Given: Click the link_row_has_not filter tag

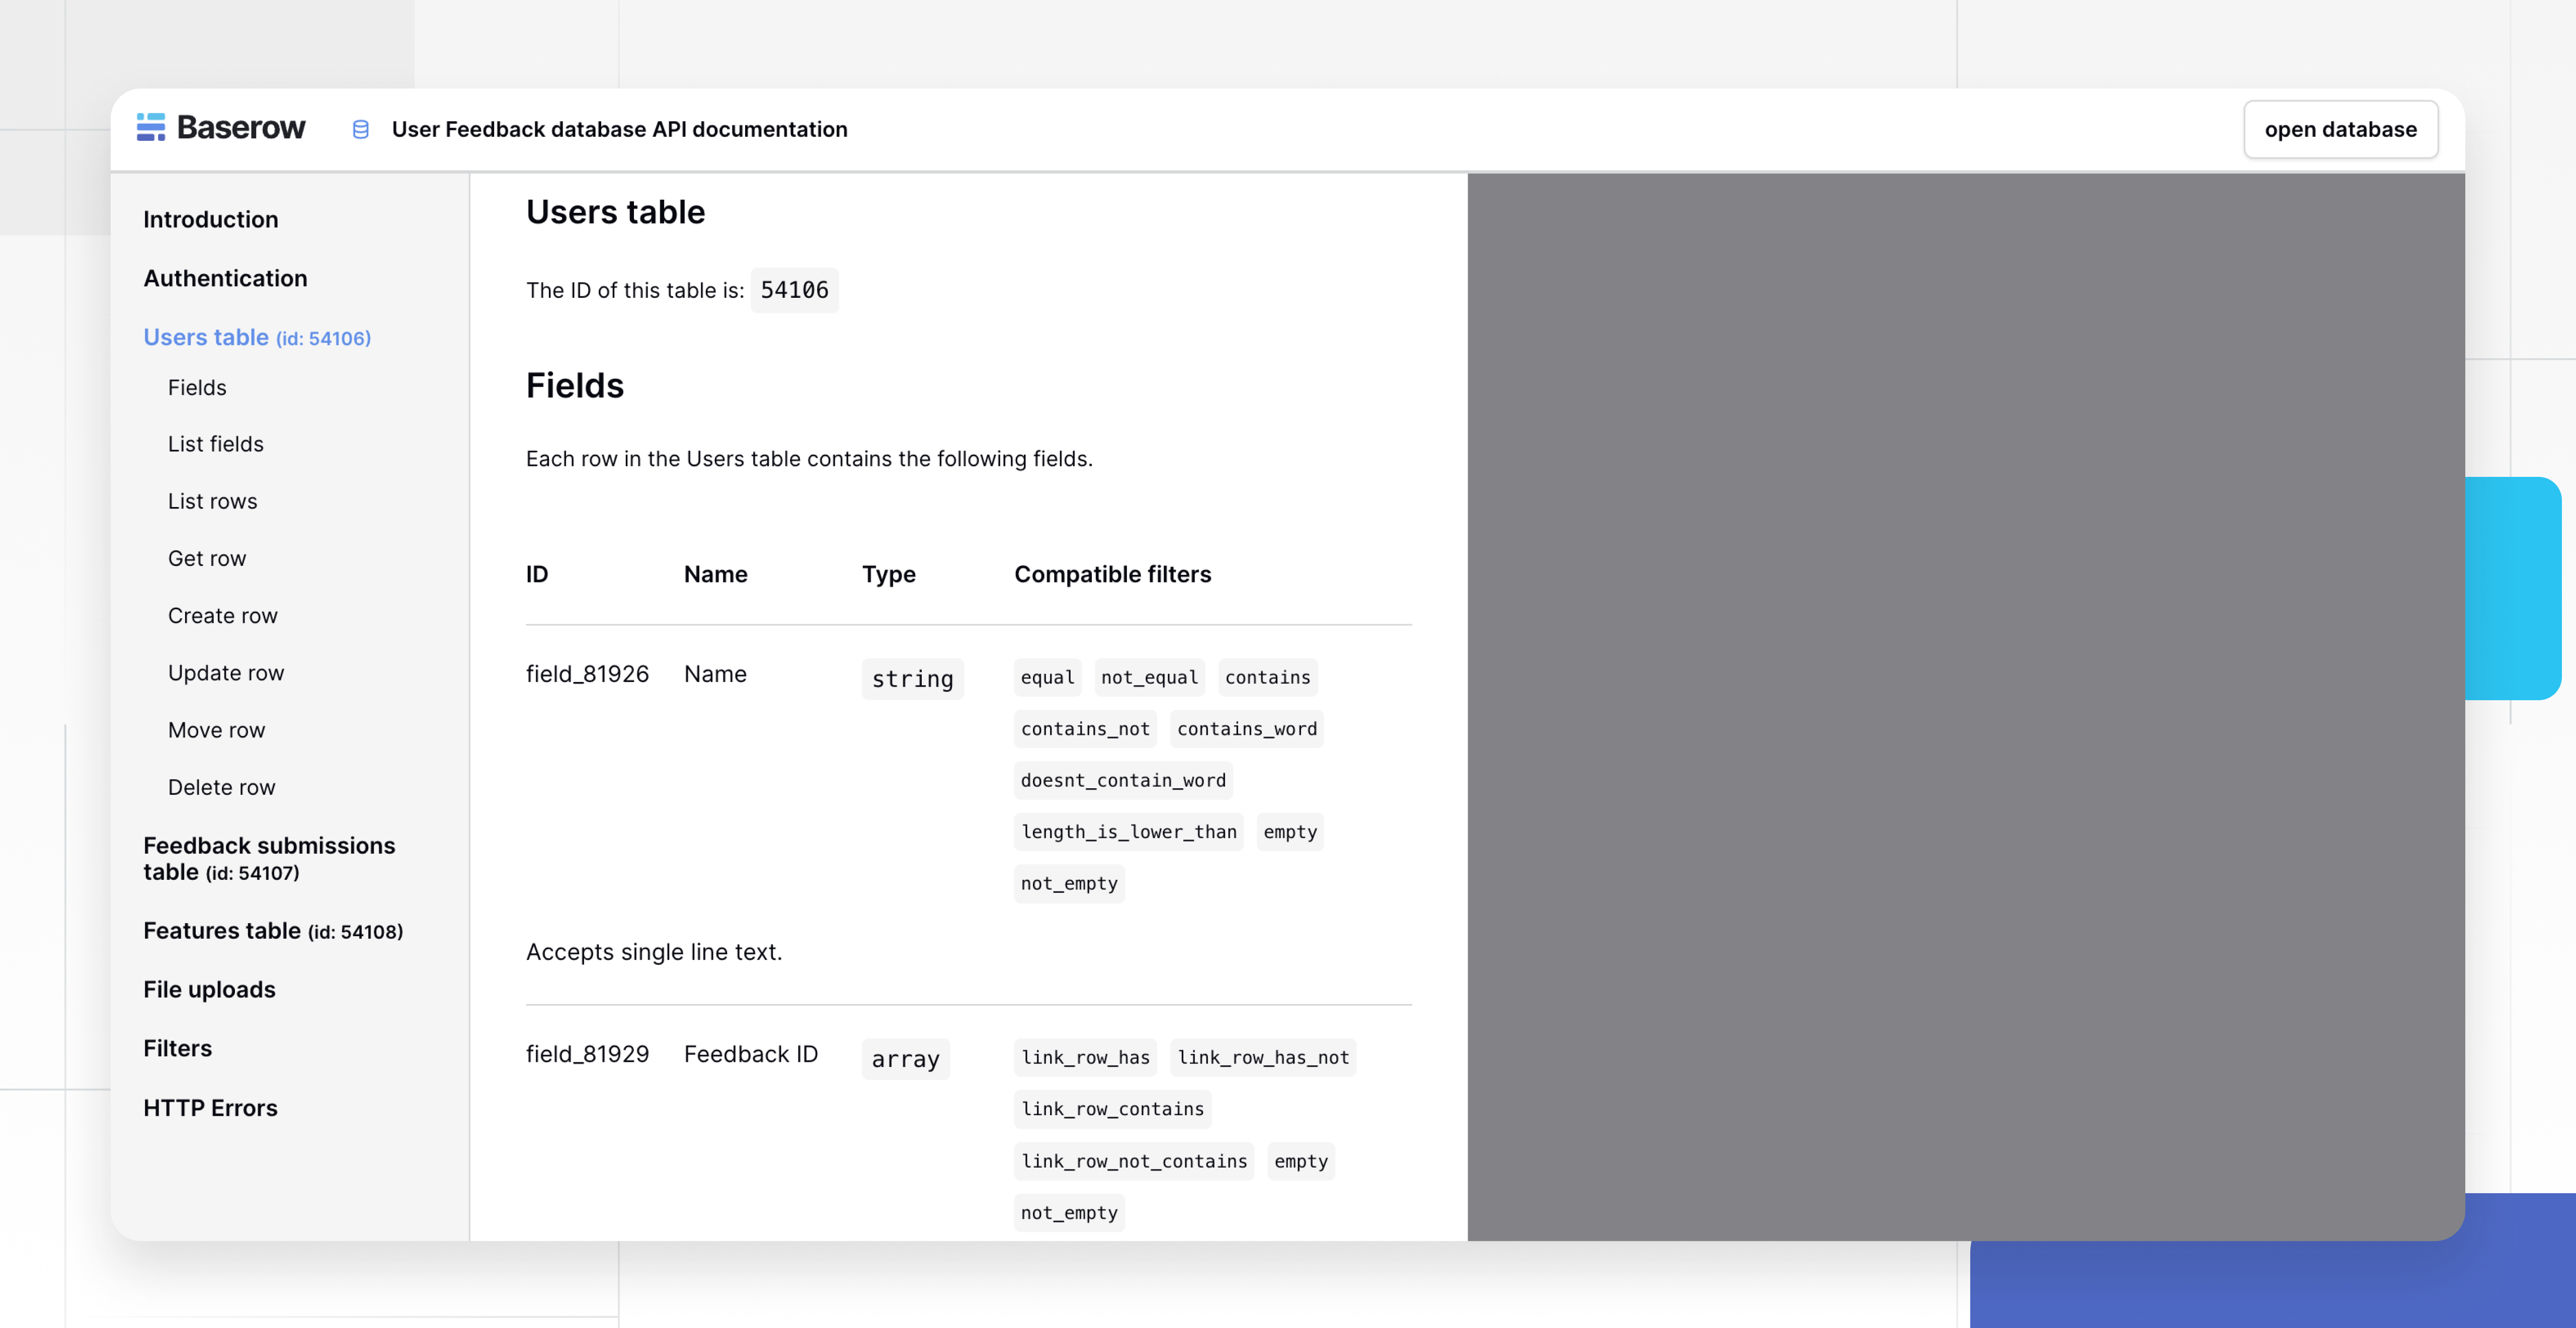Looking at the screenshot, I should (1263, 1057).
